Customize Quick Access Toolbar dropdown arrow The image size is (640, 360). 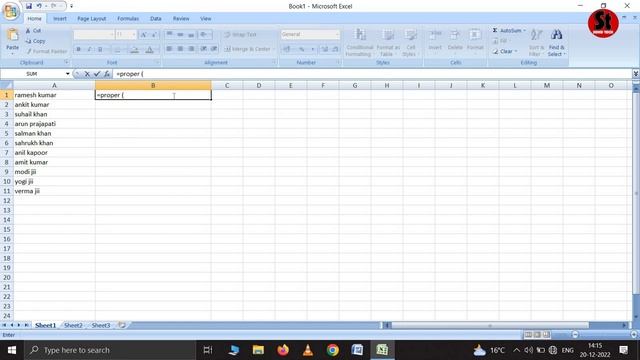pyautogui.click(x=71, y=6)
